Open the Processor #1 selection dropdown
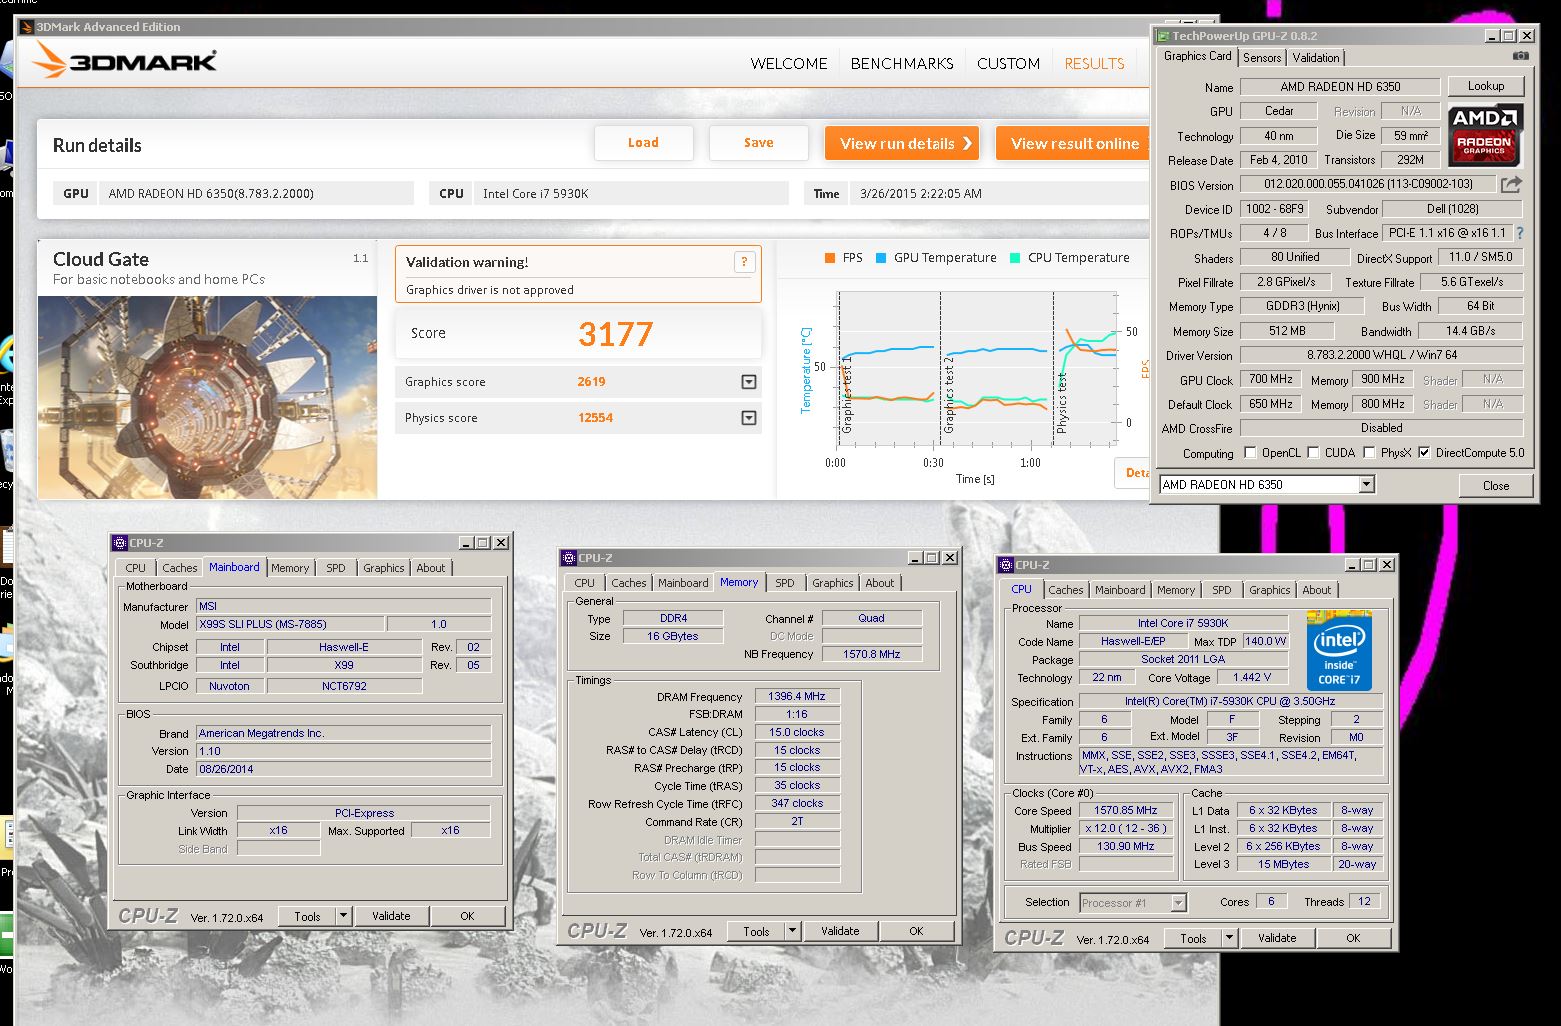The height and width of the screenshot is (1026, 1561). pos(1178,903)
